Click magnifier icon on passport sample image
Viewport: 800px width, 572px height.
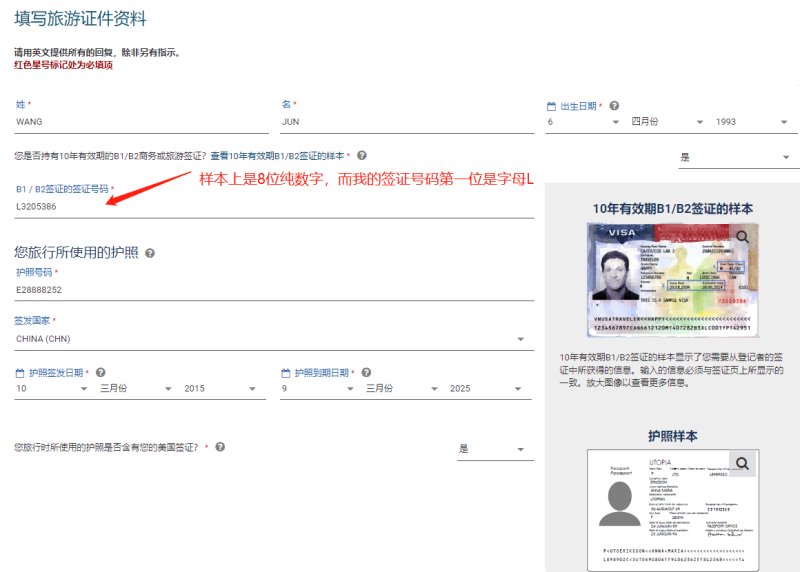tap(742, 463)
